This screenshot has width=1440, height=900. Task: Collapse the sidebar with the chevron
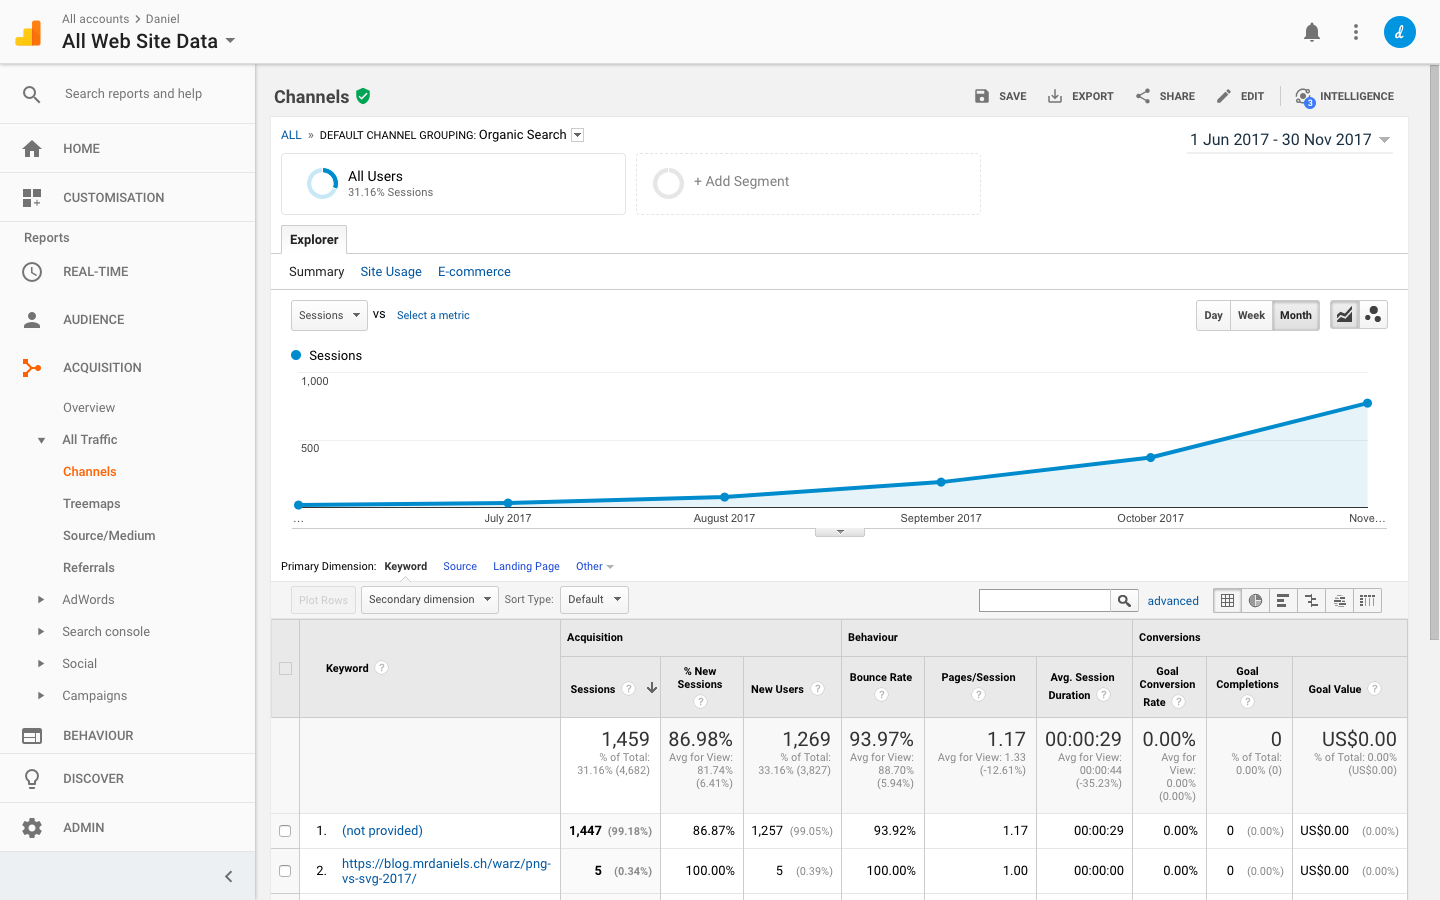[229, 877]
